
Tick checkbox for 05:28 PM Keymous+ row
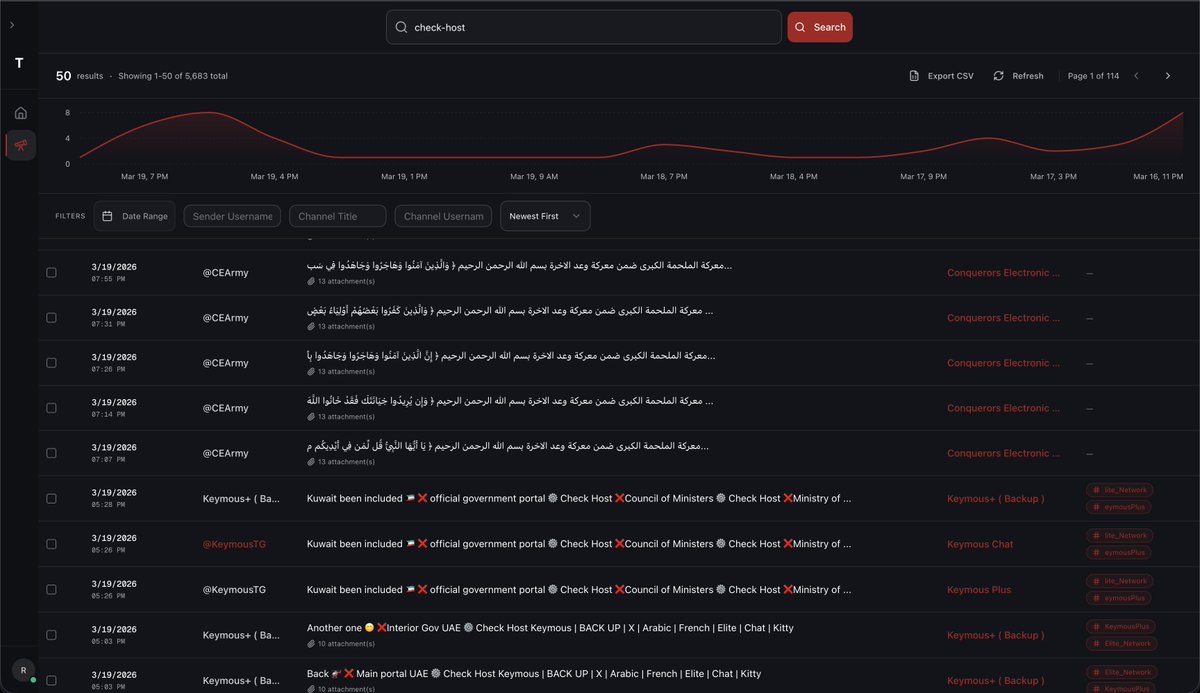(52, 498)
